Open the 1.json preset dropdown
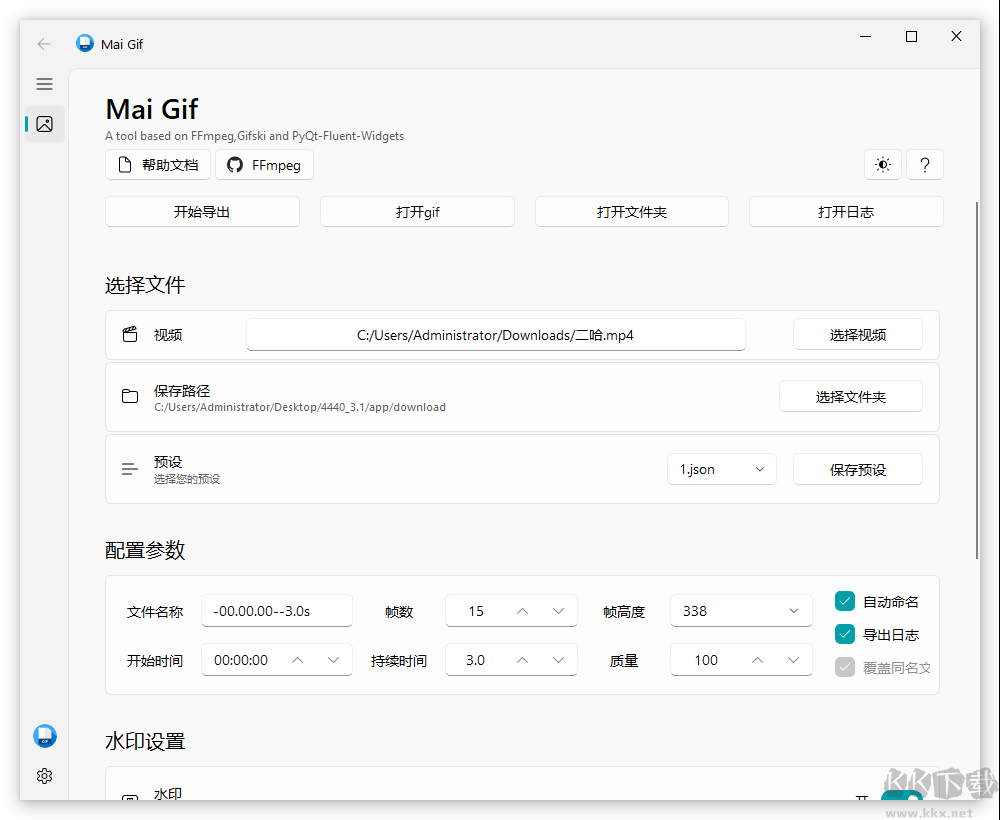This screenshot has height=820, width=1000. point(722,468)
